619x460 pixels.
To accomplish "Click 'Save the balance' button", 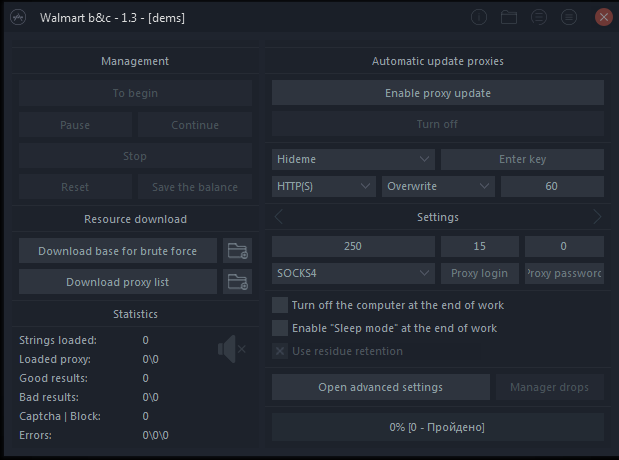I will click(195, 187).
